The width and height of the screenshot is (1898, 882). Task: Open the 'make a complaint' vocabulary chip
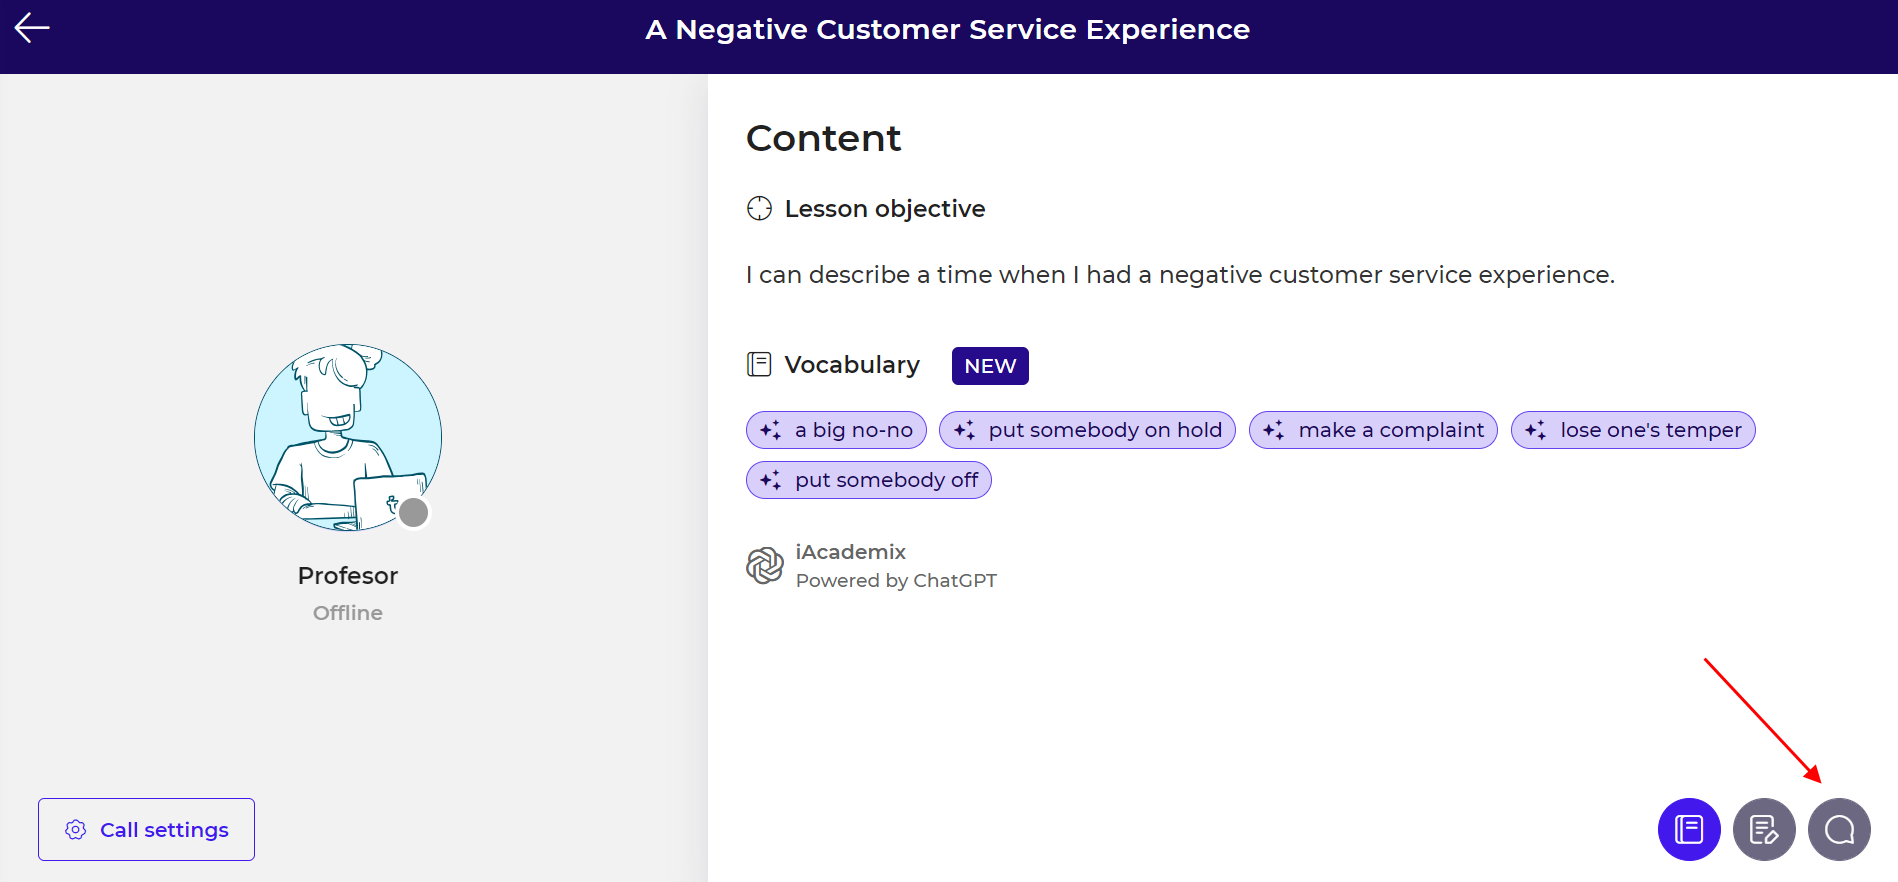click(1373, 430)
